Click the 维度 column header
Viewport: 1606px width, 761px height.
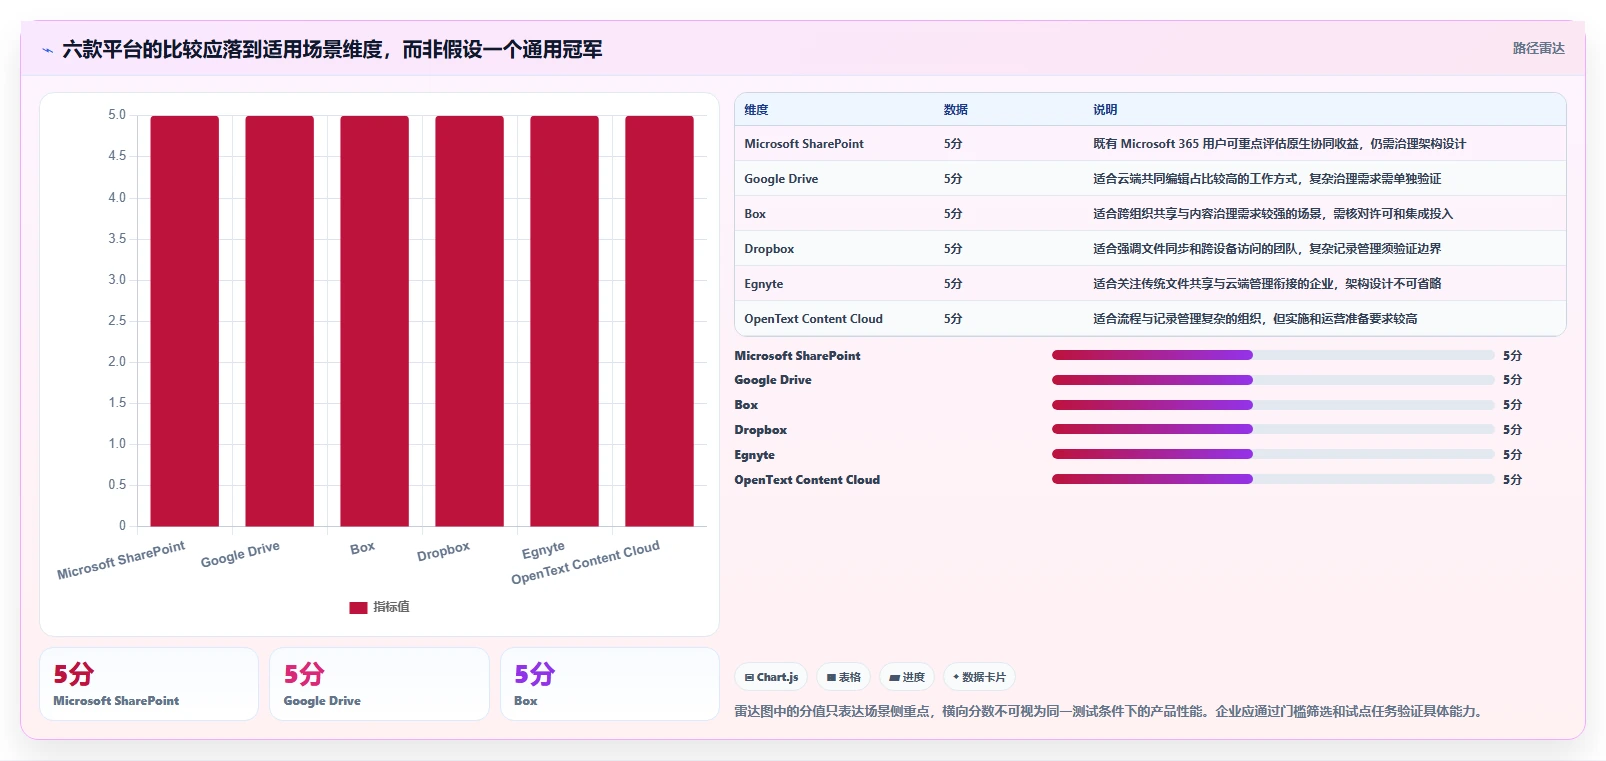coord(756,110)
